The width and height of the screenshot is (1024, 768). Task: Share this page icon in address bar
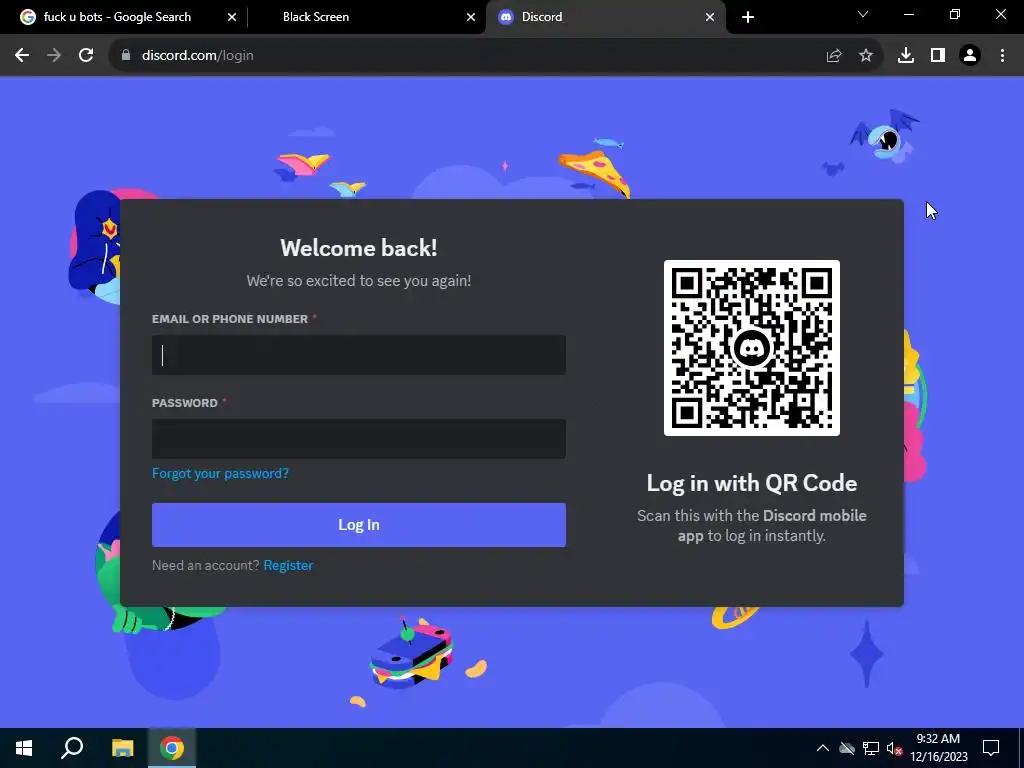point(834,56)
